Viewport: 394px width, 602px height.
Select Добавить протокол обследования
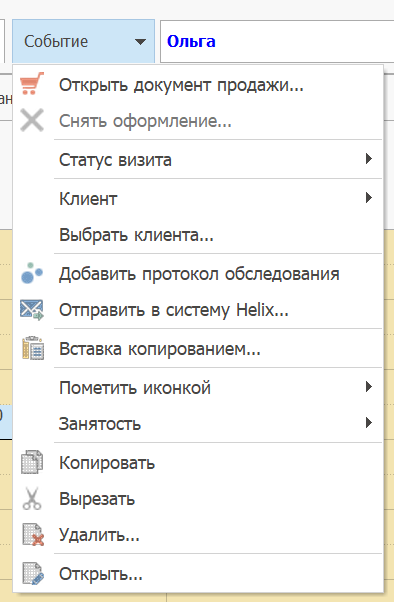pyautogui.click(x=198, y=274)
